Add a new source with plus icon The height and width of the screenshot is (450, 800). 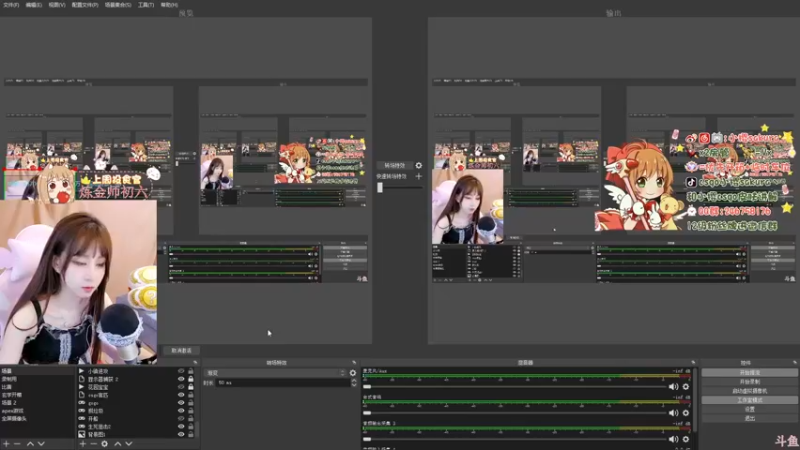(x=83, y=444)
